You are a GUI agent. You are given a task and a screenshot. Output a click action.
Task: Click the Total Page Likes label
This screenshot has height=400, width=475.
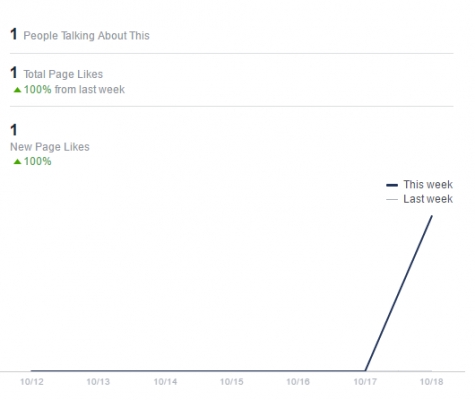(63, 74)
